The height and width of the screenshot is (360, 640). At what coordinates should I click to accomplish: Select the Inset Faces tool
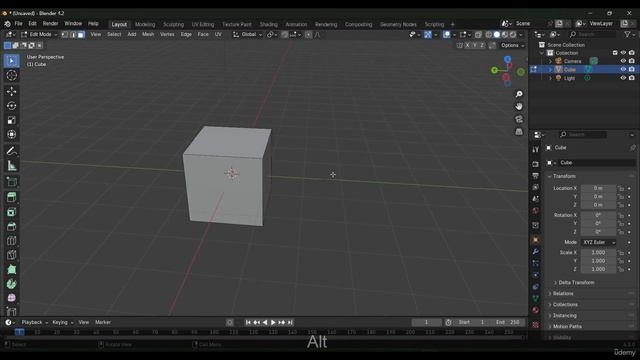coord(11,212)
